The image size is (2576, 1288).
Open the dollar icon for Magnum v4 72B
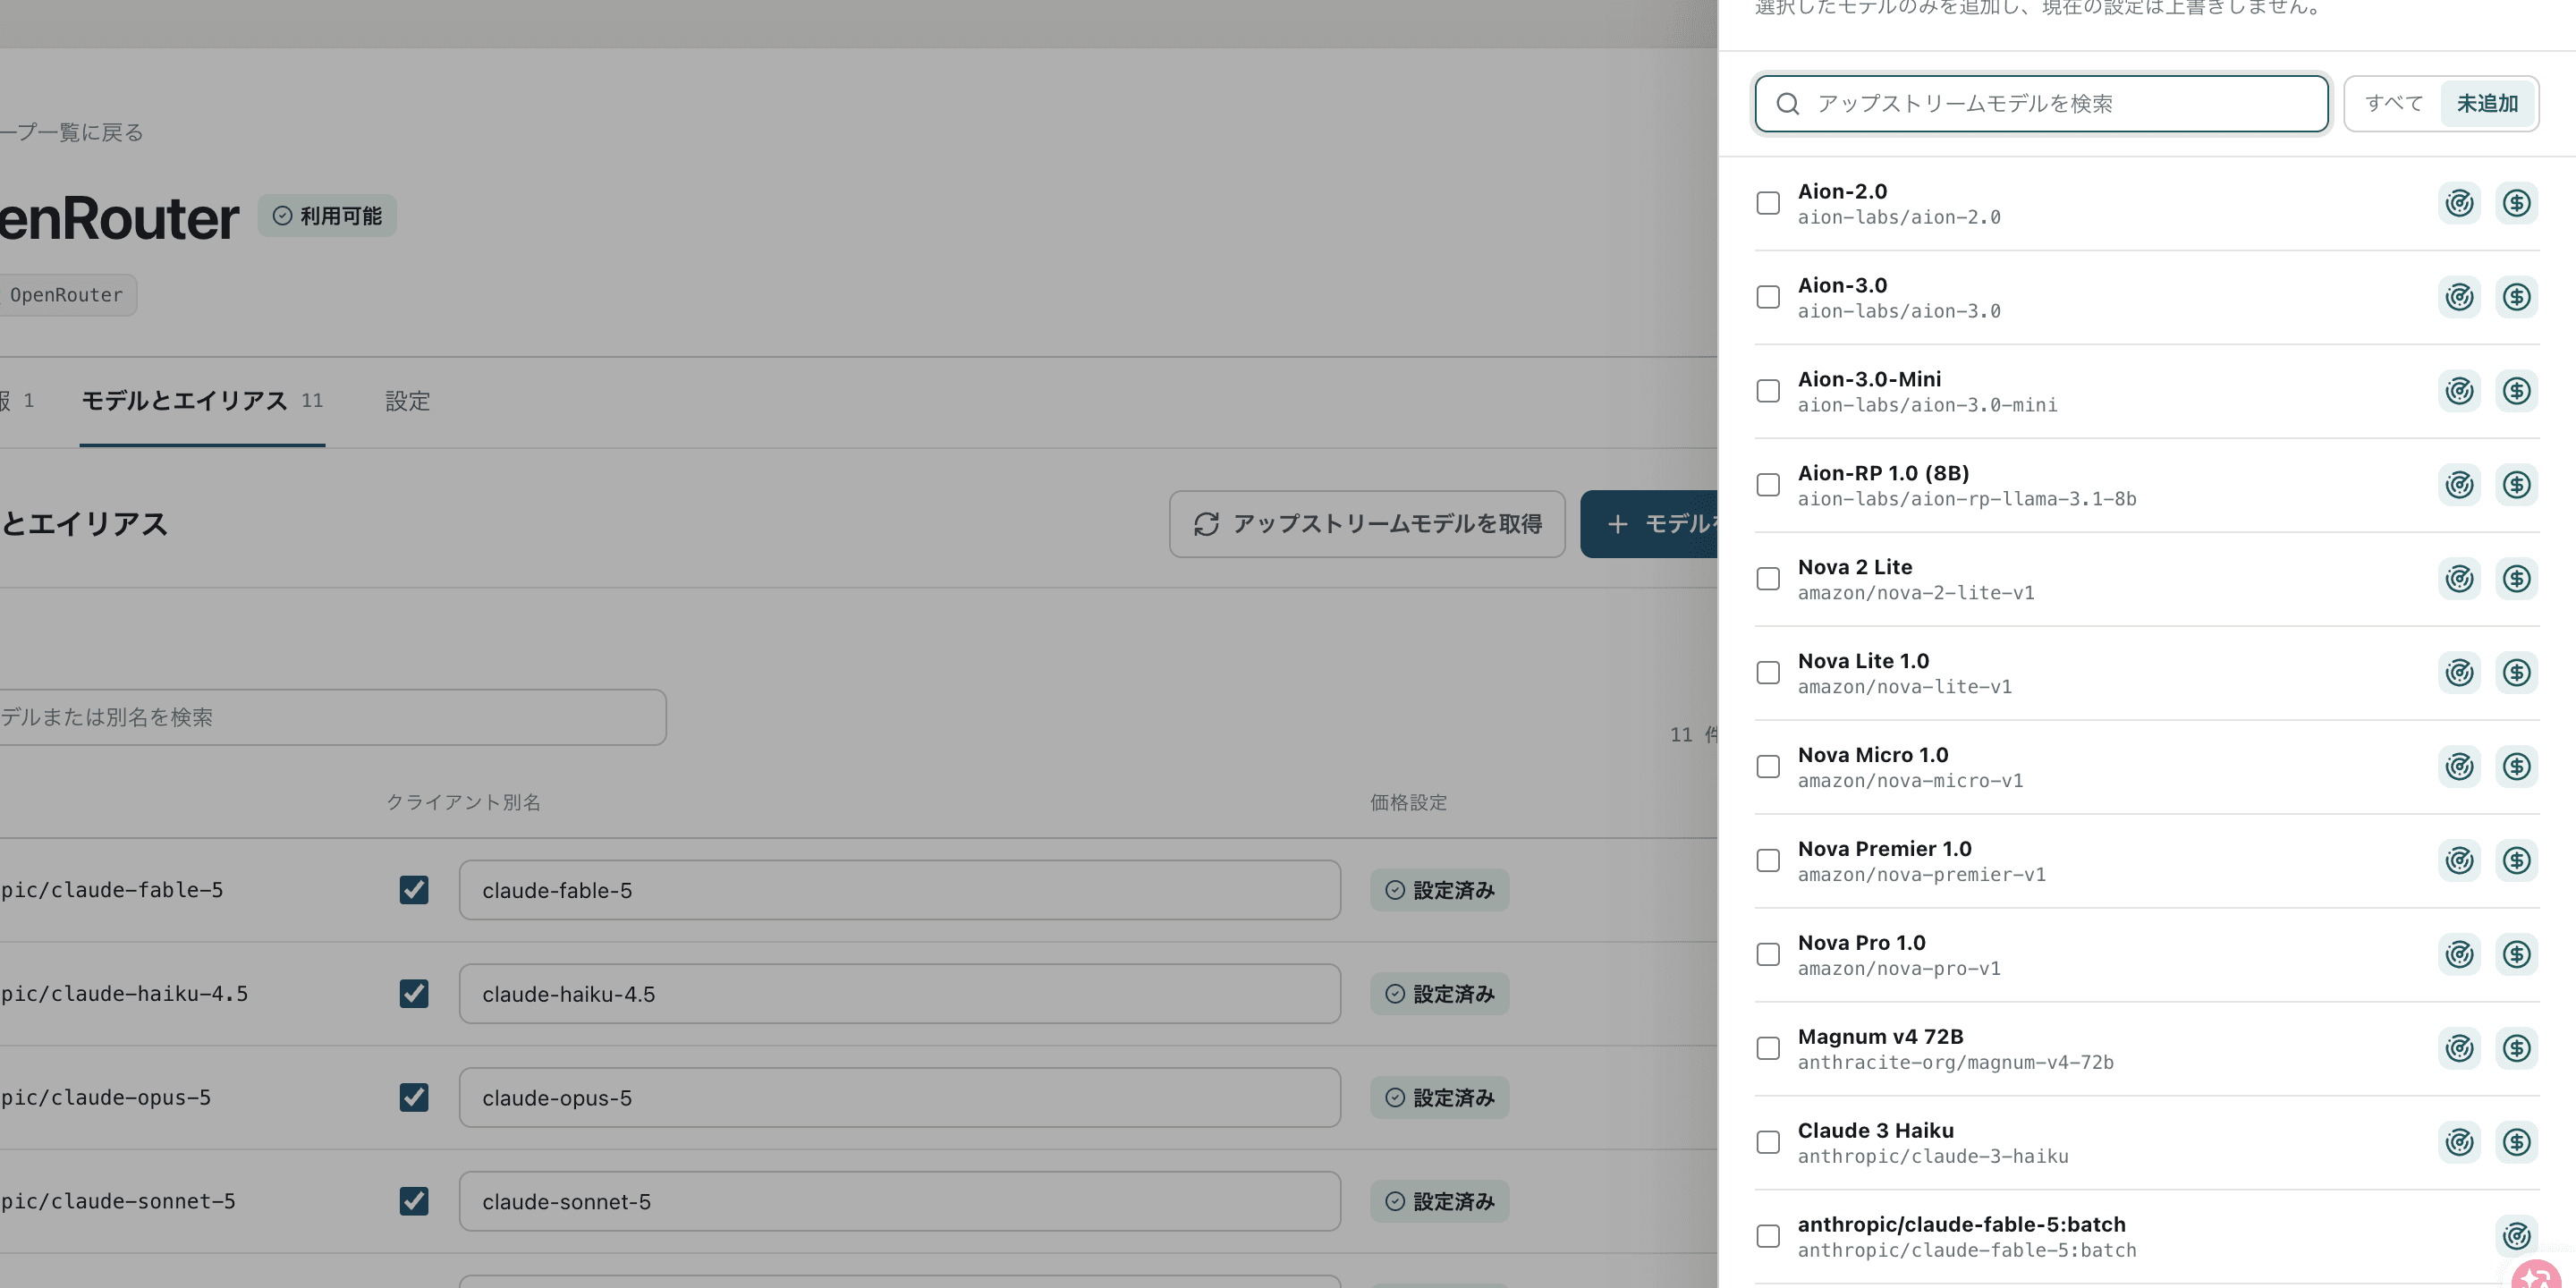pyautogui.click(x=2516, y=1049)
